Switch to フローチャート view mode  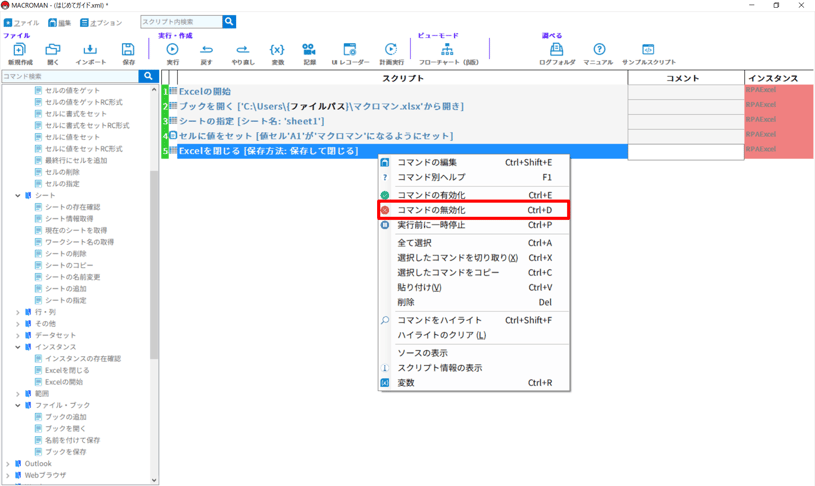pos(447,50)
